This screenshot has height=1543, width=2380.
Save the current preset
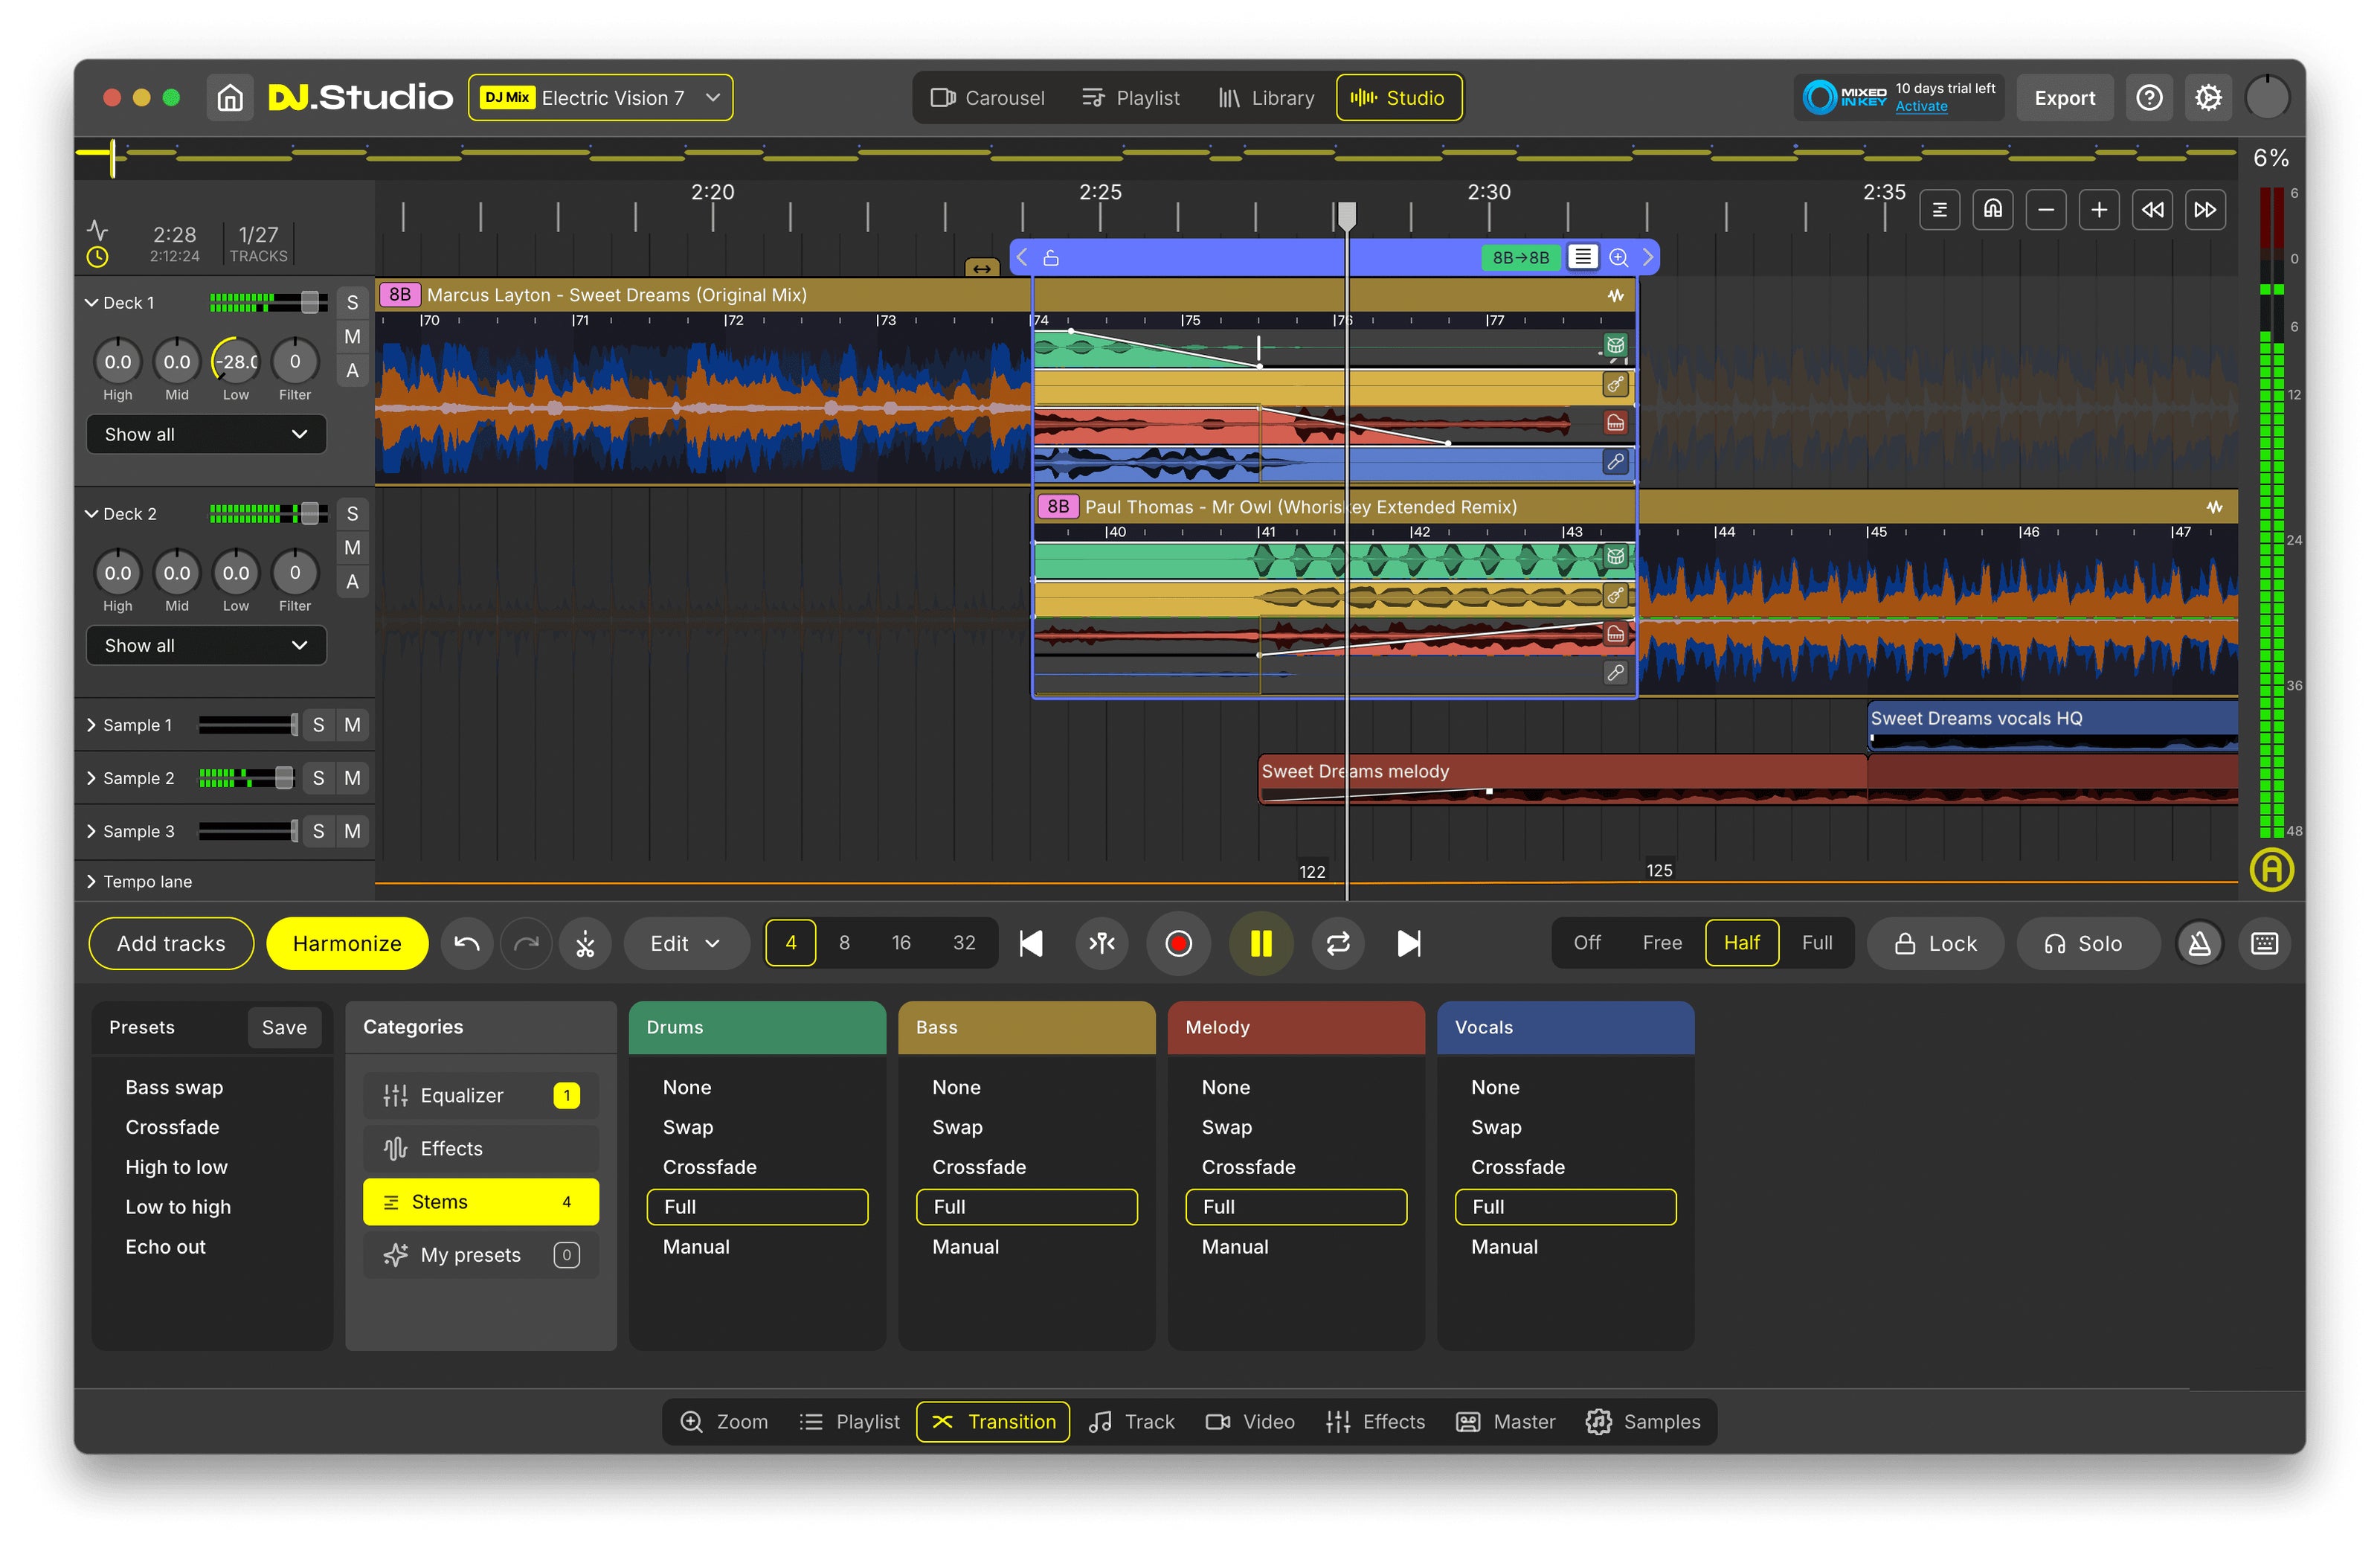click(284, 1027)
